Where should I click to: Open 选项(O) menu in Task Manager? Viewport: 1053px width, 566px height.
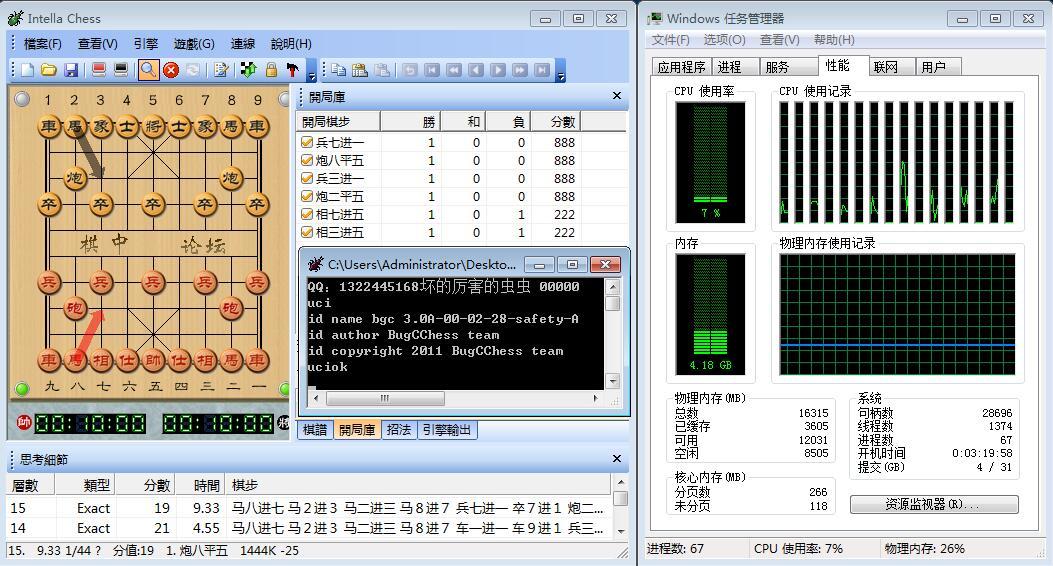[724, 40]
